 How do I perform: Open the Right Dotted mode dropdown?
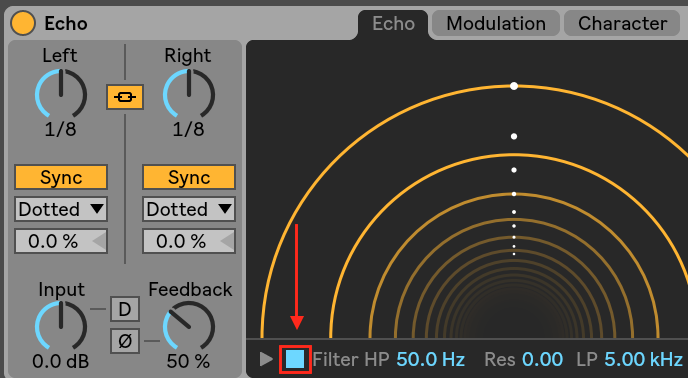click(x=189, y=209)
